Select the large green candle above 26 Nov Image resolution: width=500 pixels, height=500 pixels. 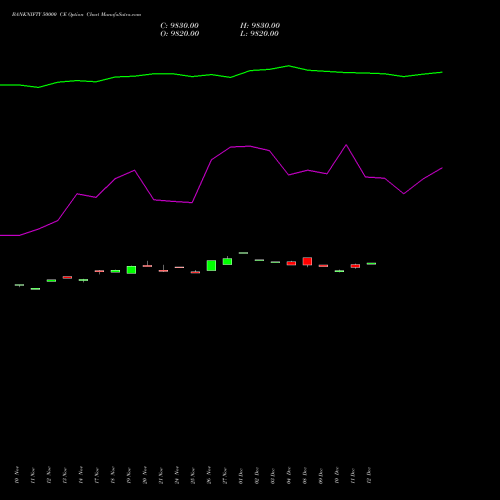[x=211, y=265]
